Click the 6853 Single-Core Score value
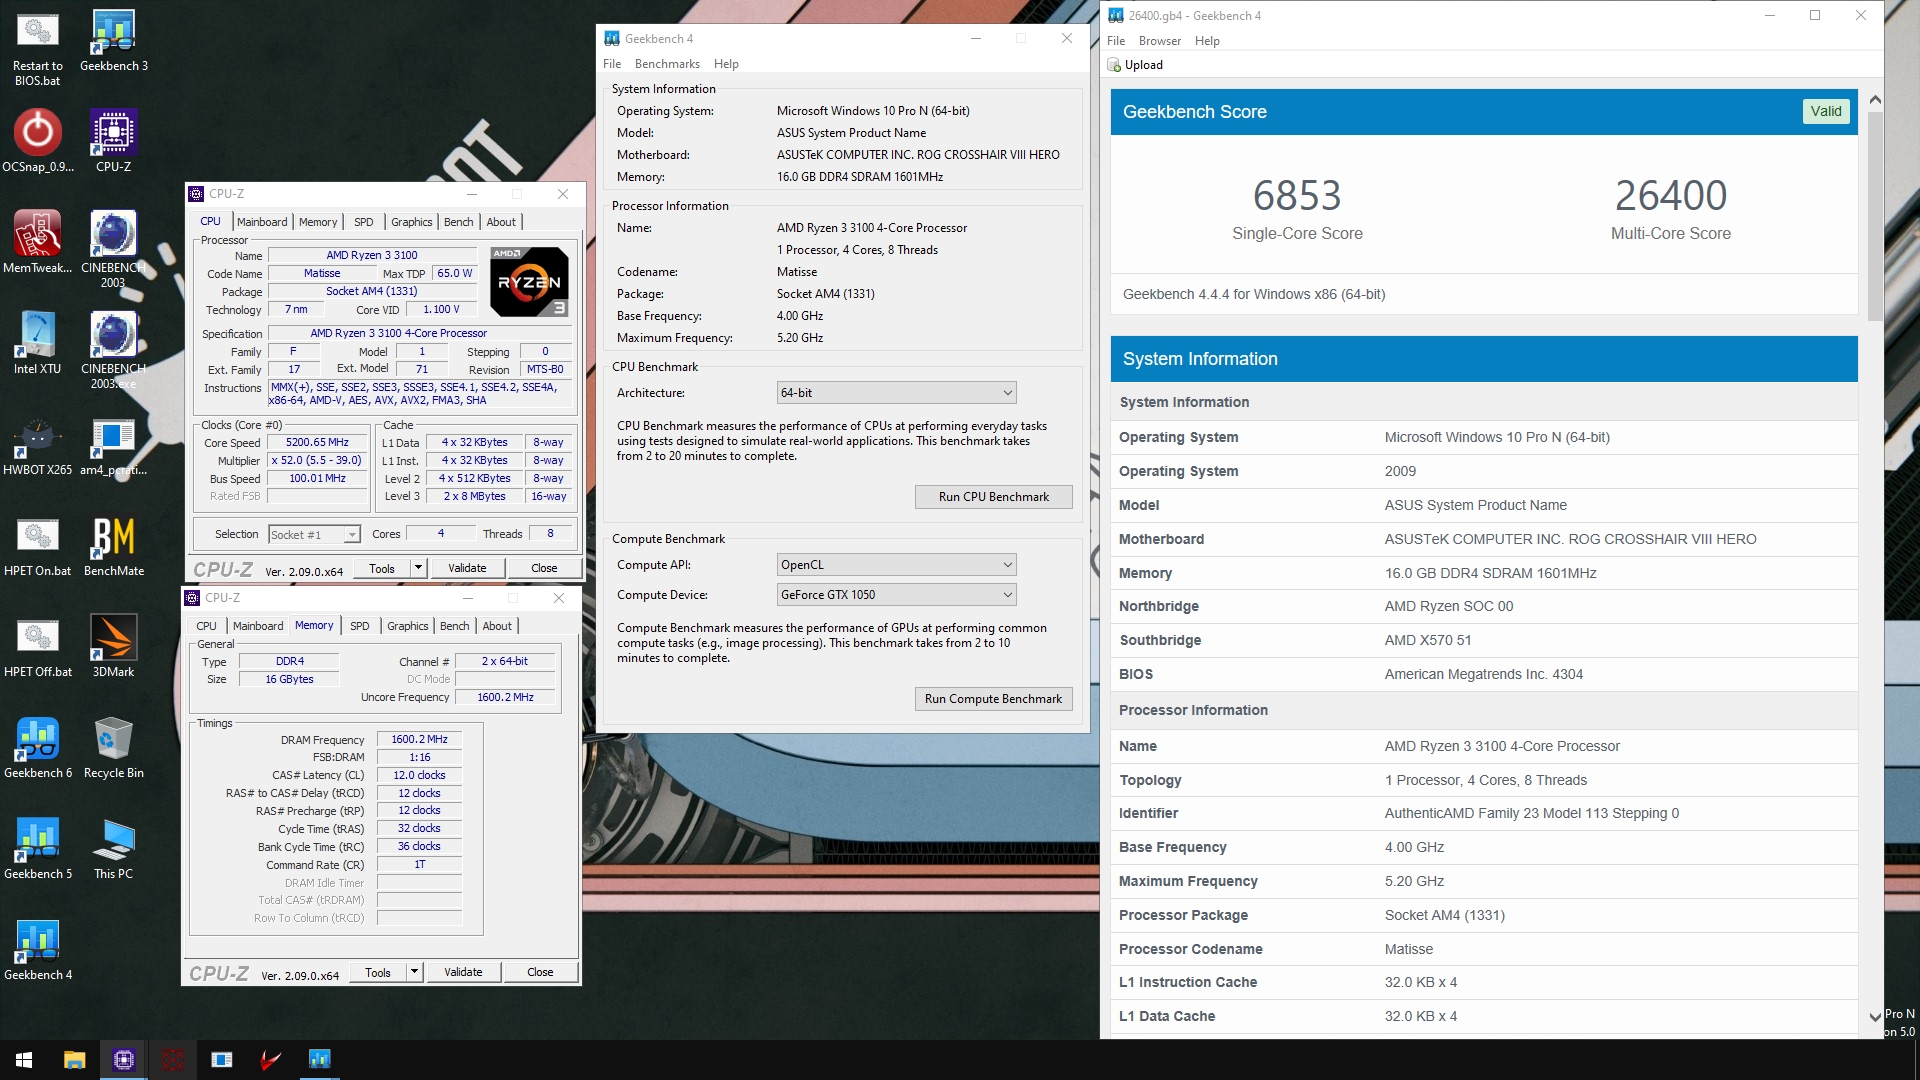This screenshot has height=1080, width=1920. [1297, 195]
